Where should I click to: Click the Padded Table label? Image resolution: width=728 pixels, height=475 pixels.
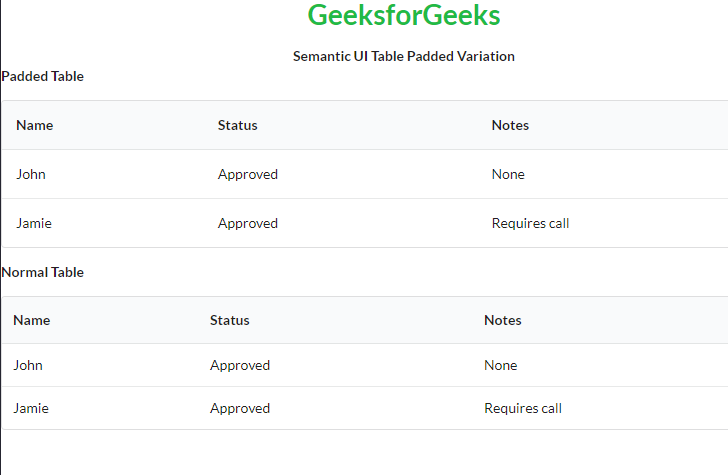[x=43, y=76]
